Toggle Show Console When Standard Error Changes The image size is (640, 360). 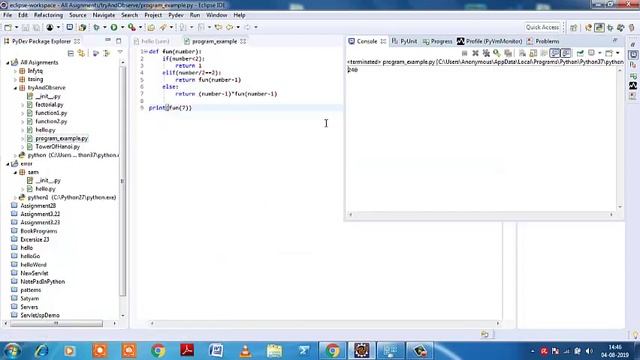566,53
